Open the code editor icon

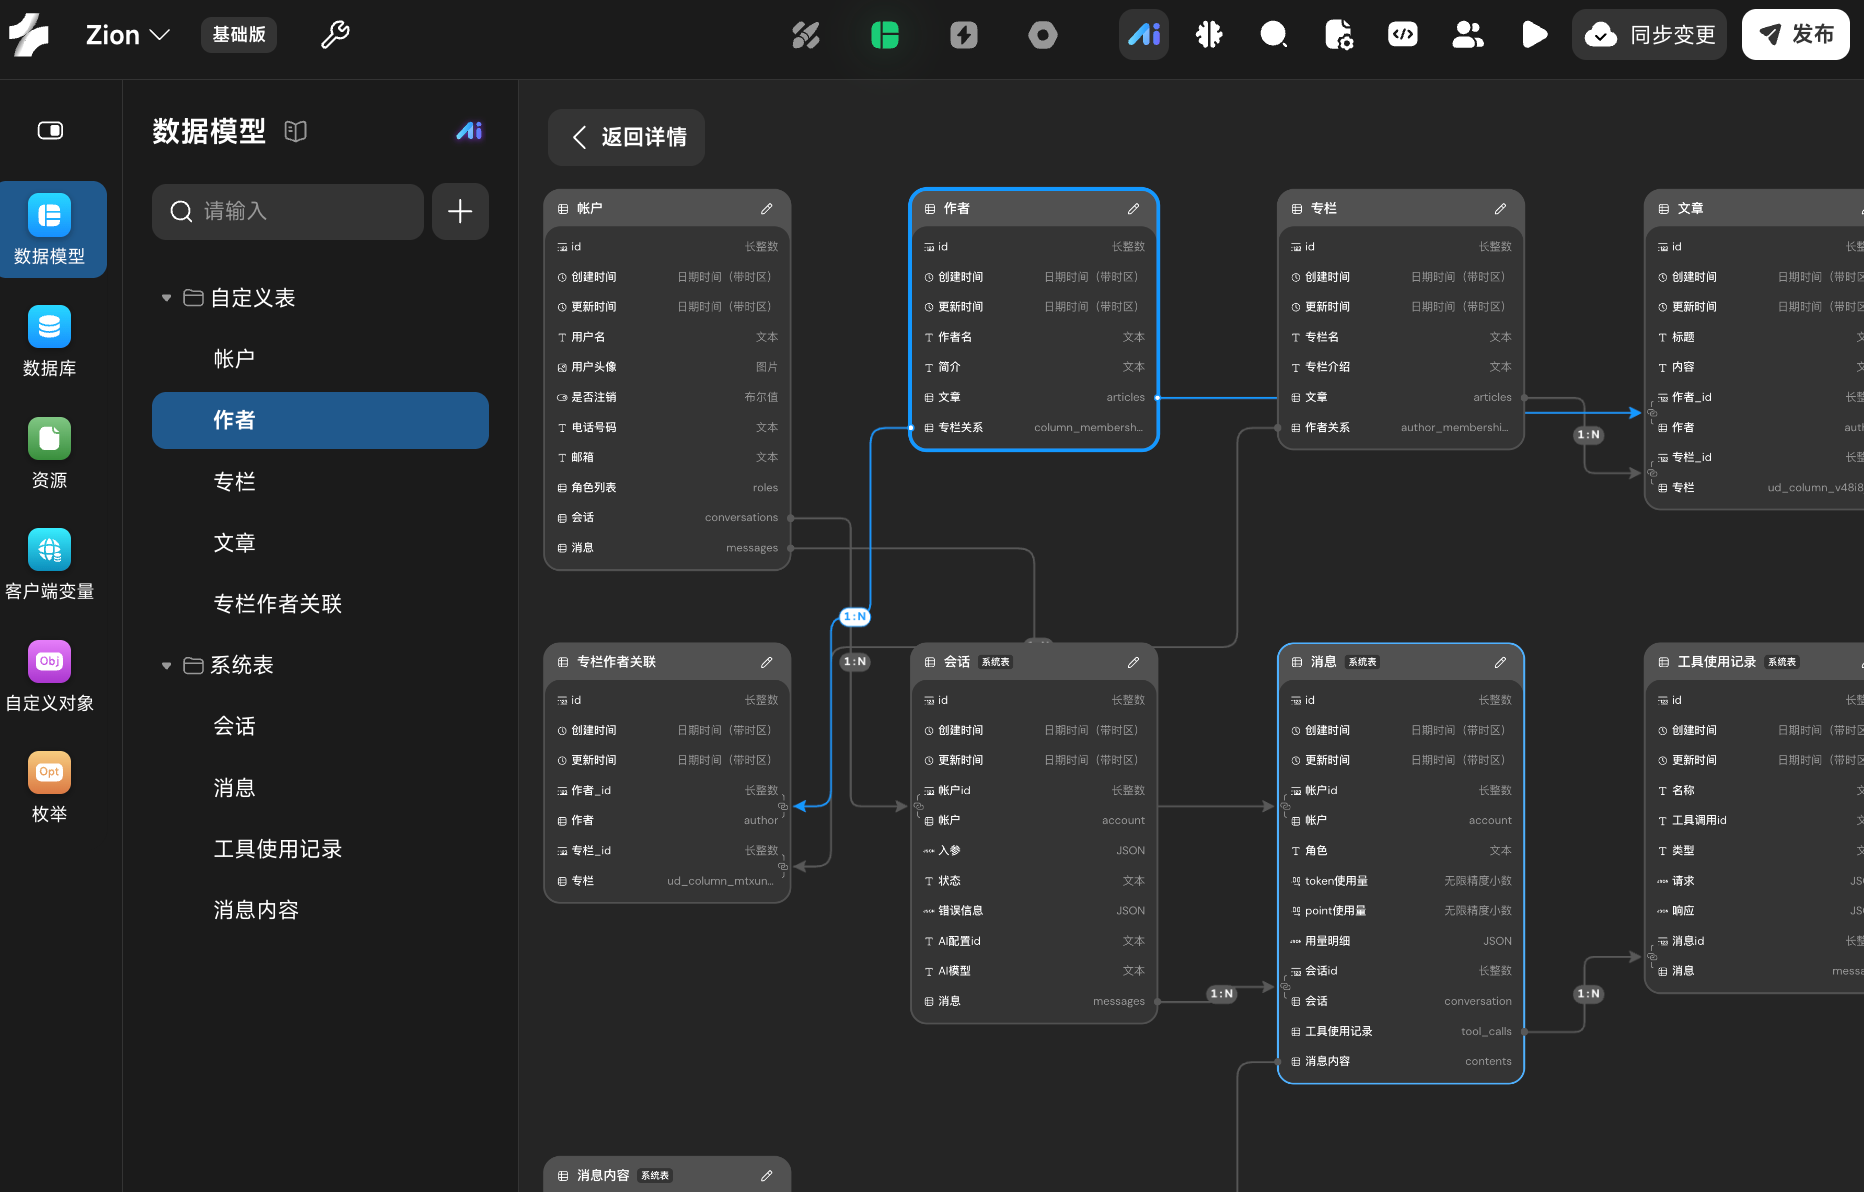click(1402, 35)
